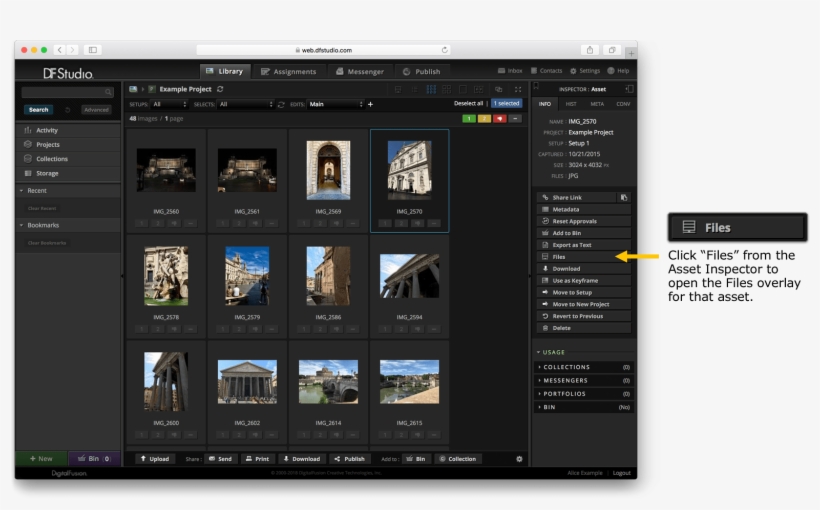820x510 pixels.
Task: Collapse the Bookmarks section
Action: (21, 225)
